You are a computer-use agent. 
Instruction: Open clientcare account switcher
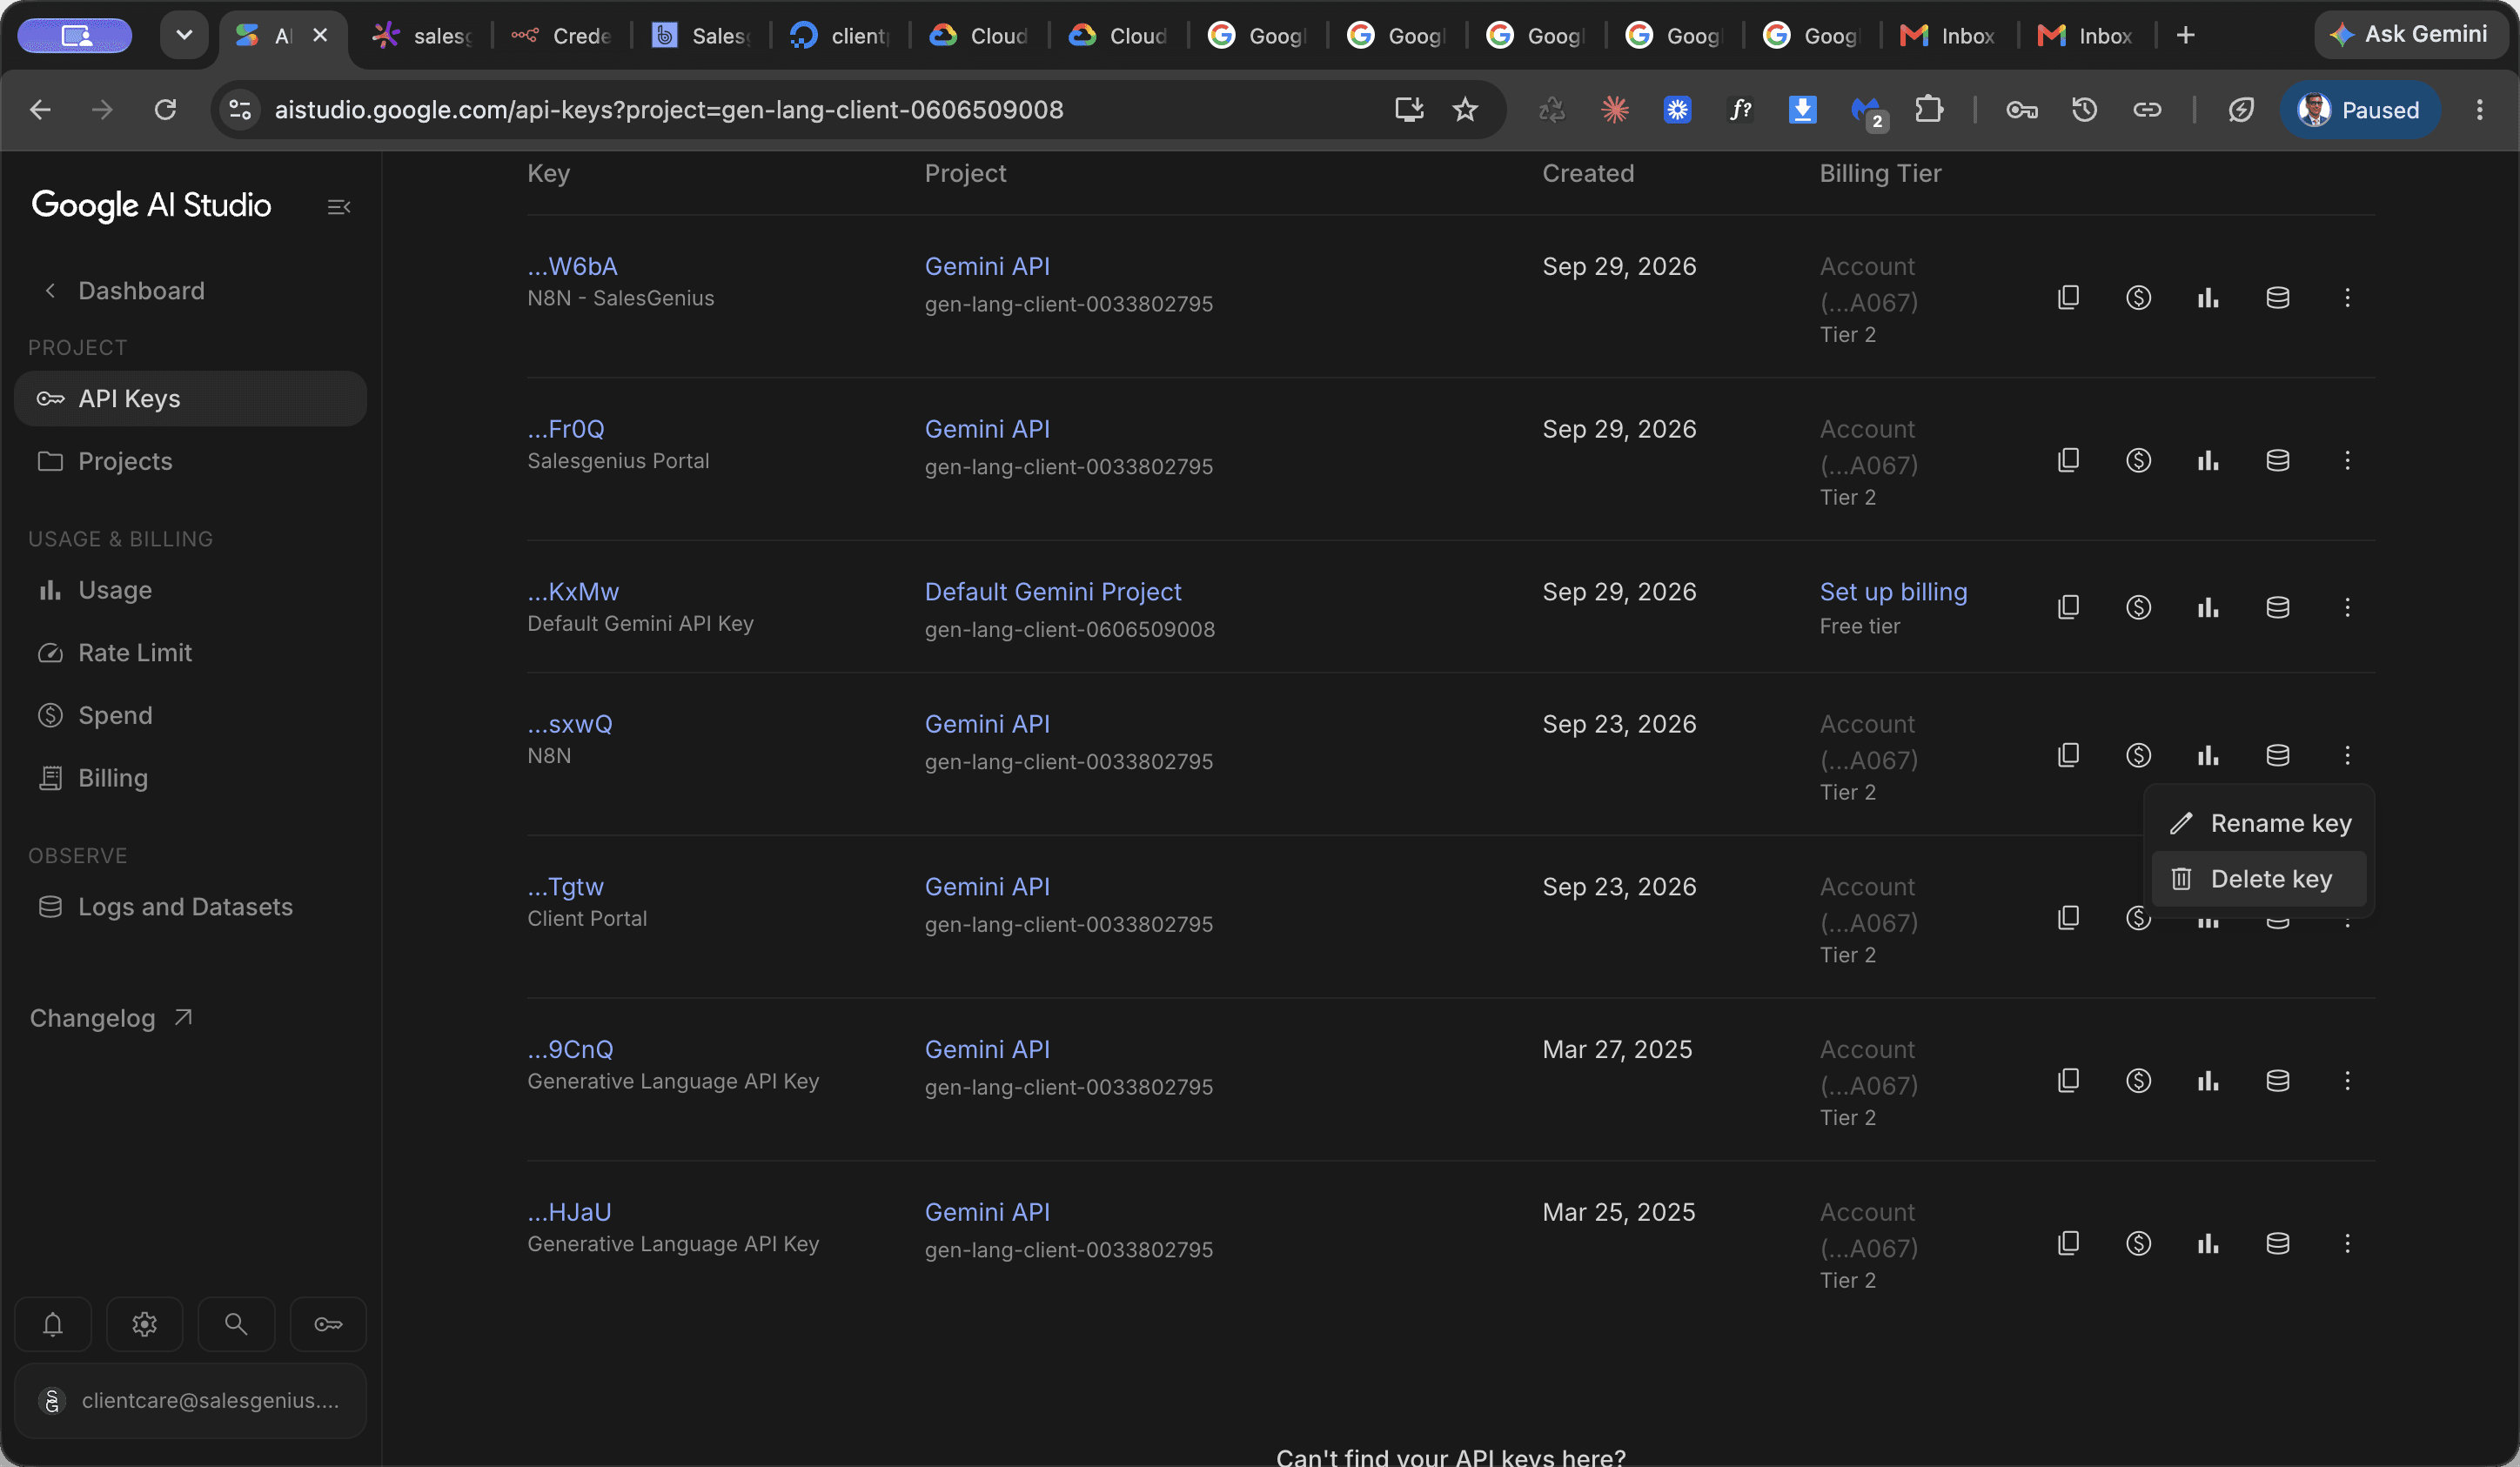pyautogui.click(x=190, y=1401)
